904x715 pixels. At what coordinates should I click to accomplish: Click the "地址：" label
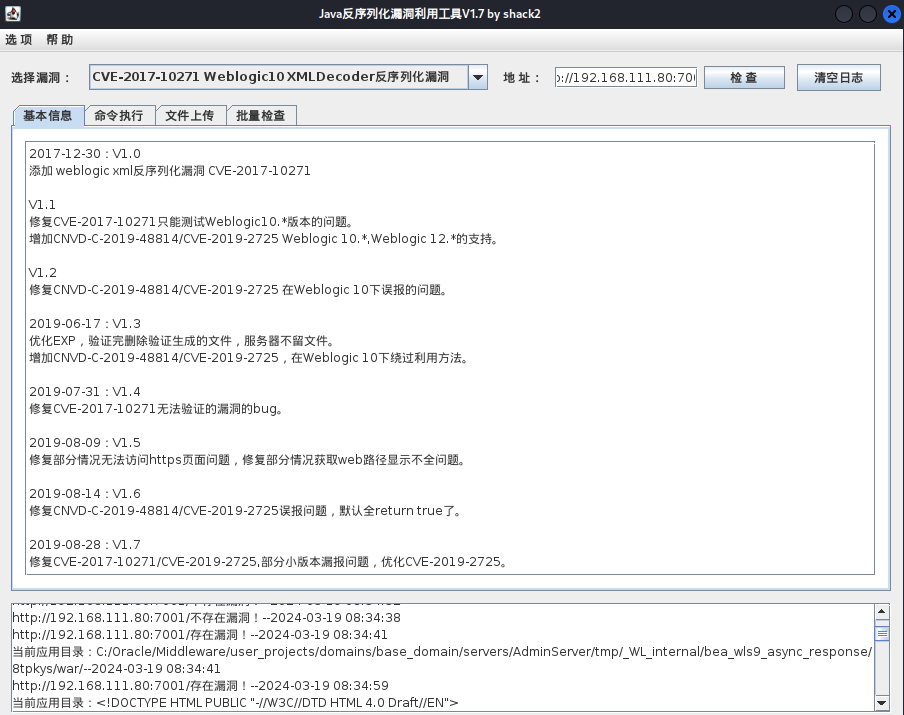point(521,78)
